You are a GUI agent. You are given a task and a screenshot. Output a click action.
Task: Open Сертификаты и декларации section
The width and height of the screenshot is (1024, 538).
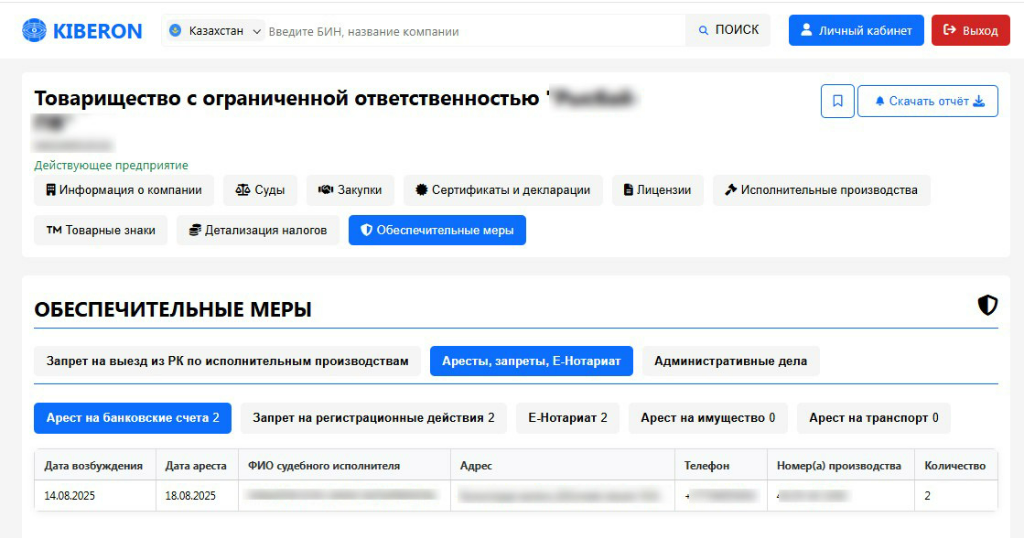502,190
